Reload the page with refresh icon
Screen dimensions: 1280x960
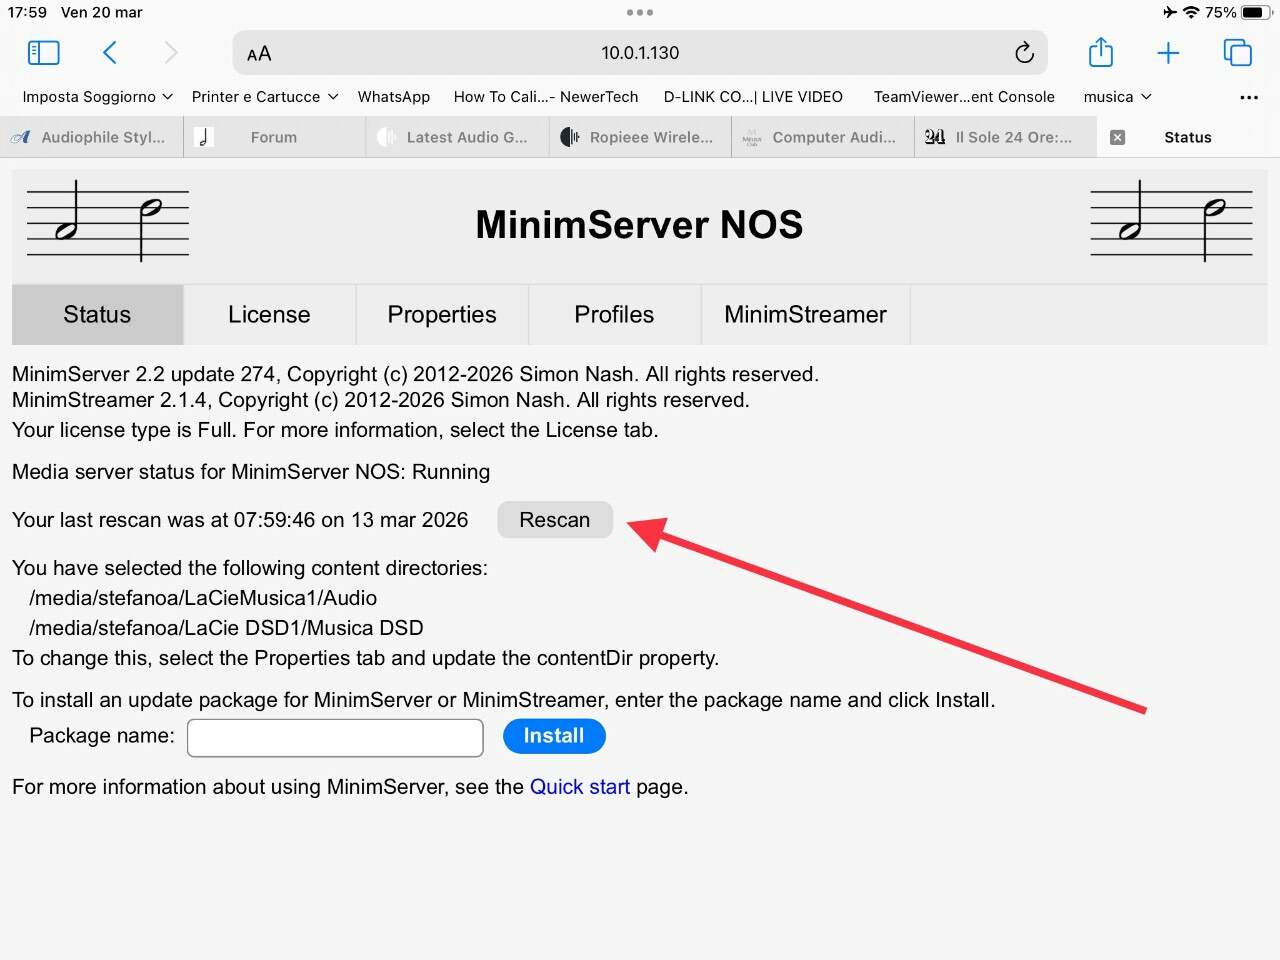coord(1023,53)
